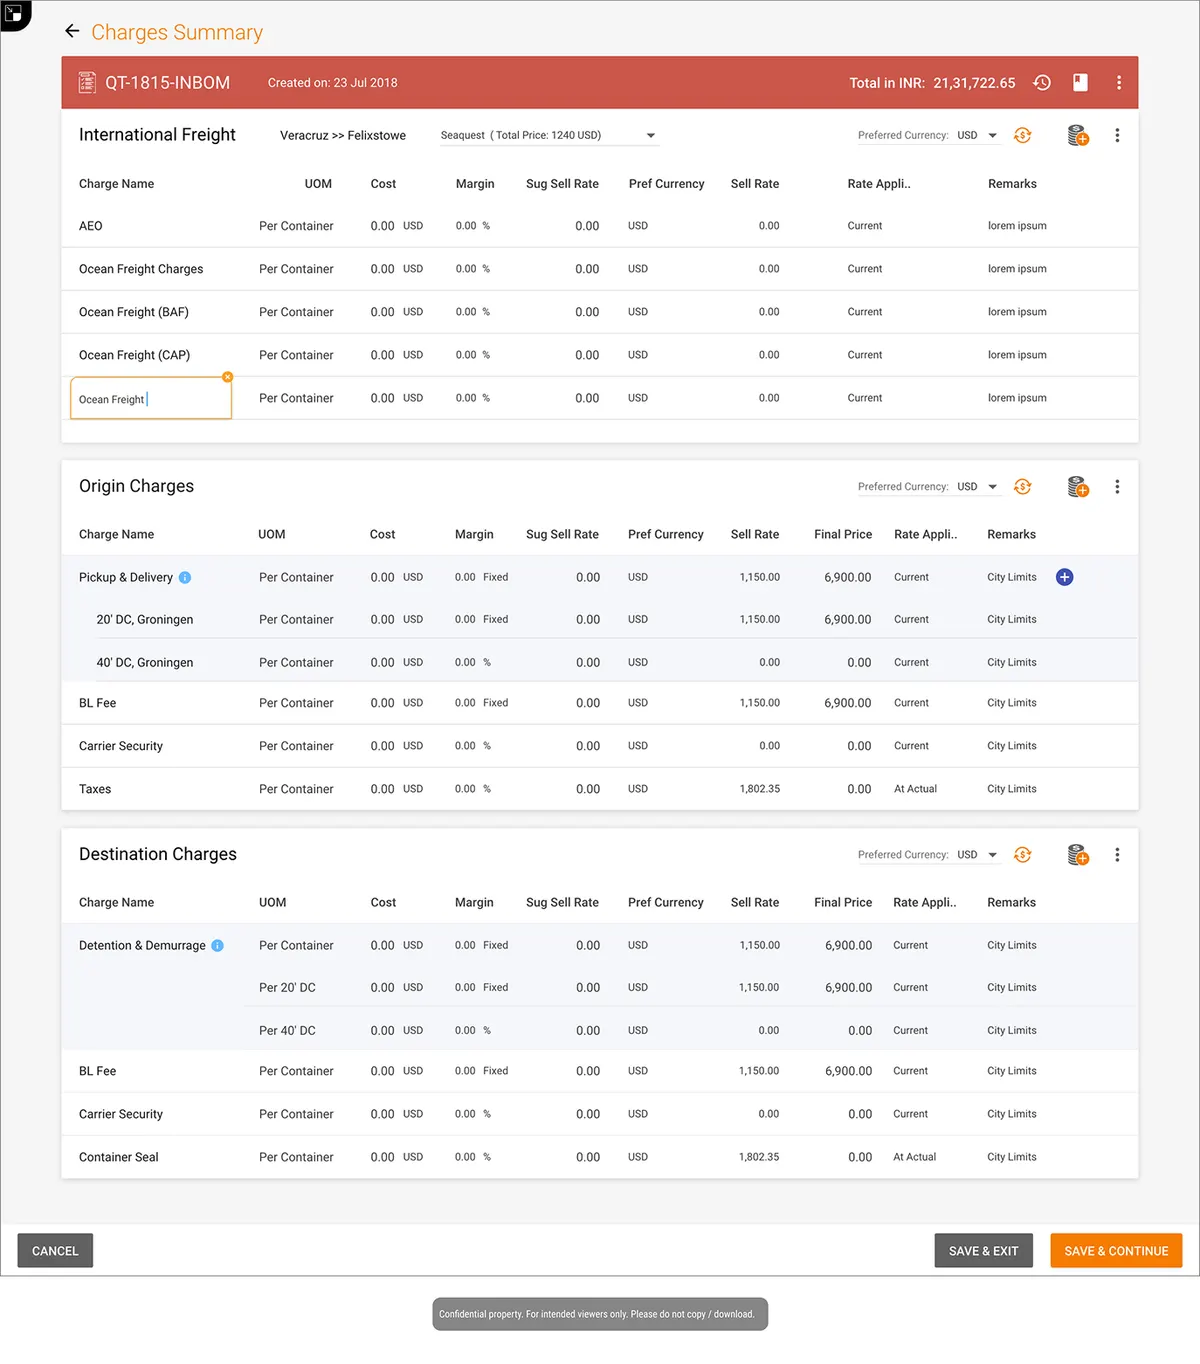
Task: Click the Ocean Freight Charges row name
Action: 141,269
